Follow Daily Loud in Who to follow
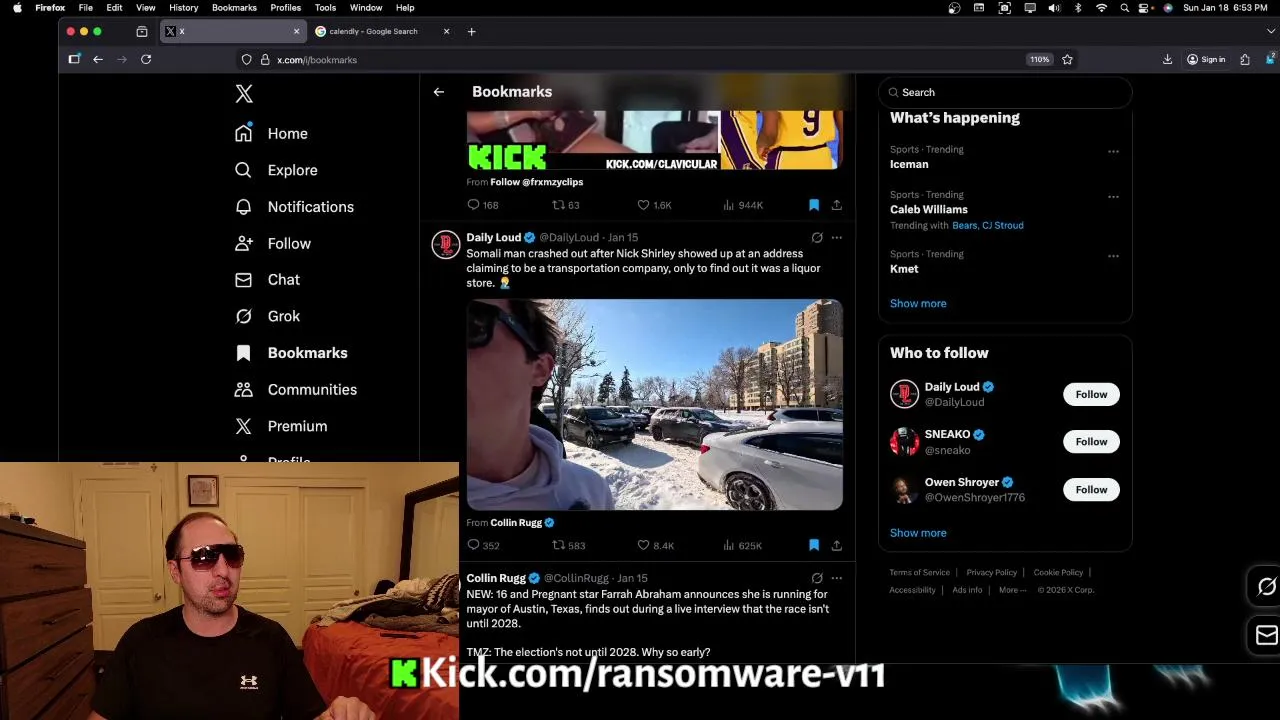The height and width of the screenshot is (720, 1280). 1091,394
